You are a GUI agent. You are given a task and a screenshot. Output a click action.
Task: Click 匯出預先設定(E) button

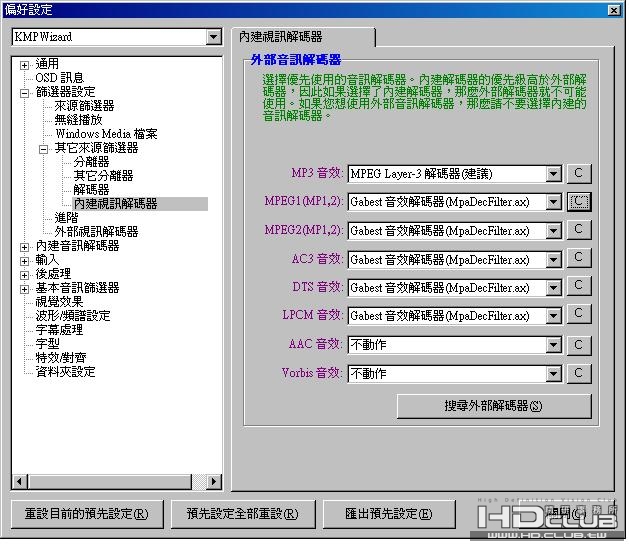[389, 515]
